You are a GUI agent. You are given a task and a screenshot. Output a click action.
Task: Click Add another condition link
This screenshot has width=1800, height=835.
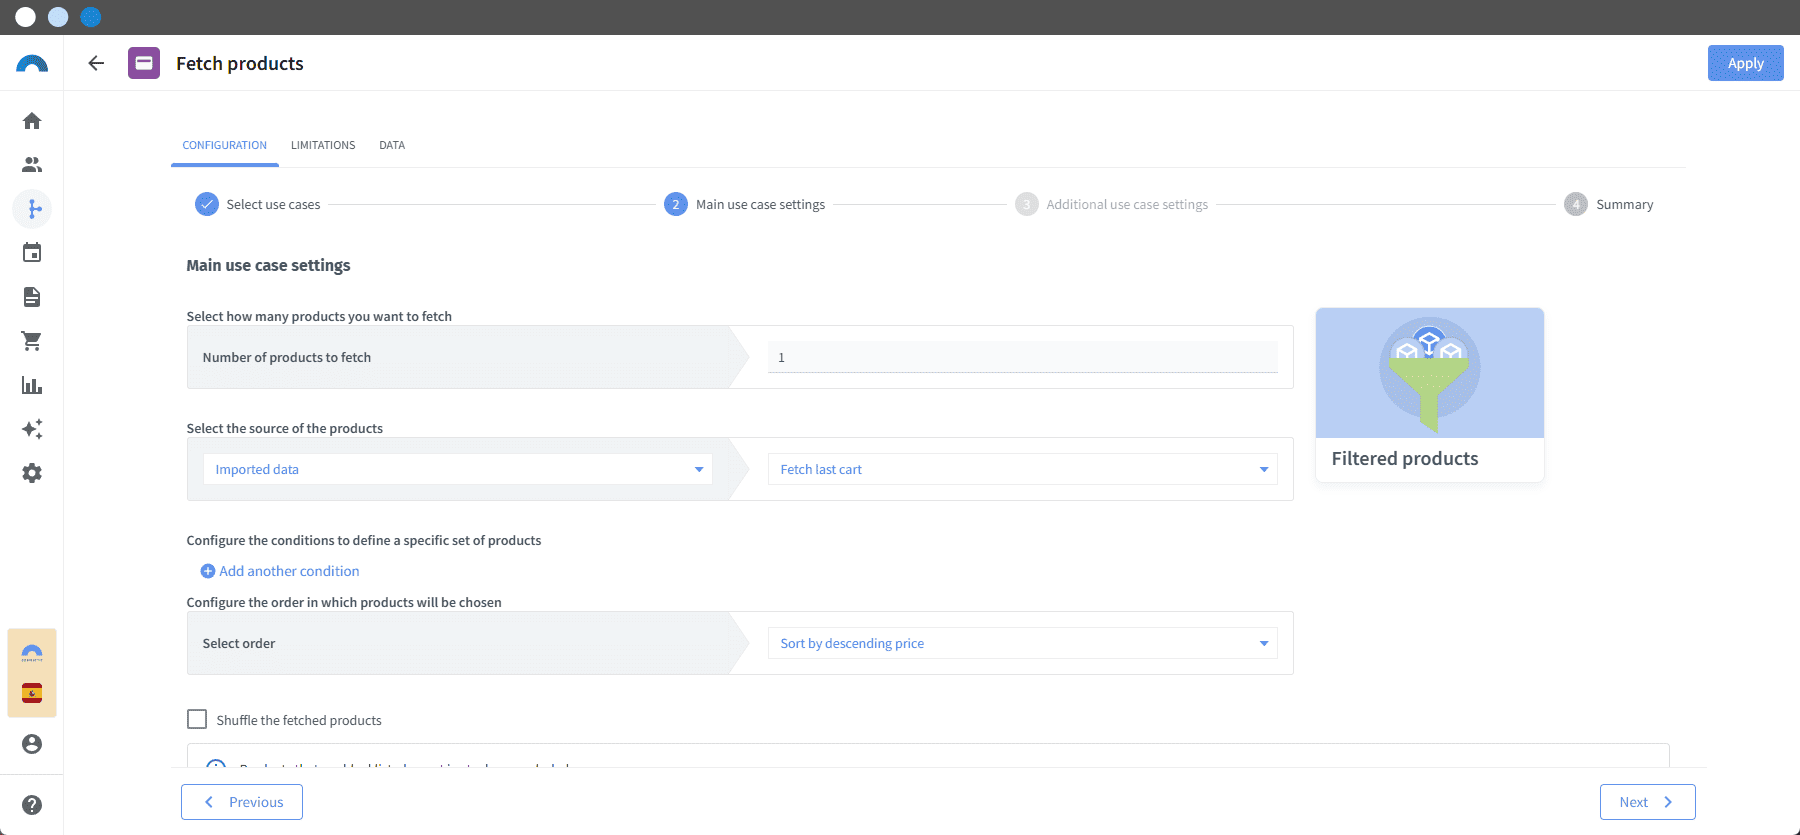pyautogui.click(x=289, y=571)
